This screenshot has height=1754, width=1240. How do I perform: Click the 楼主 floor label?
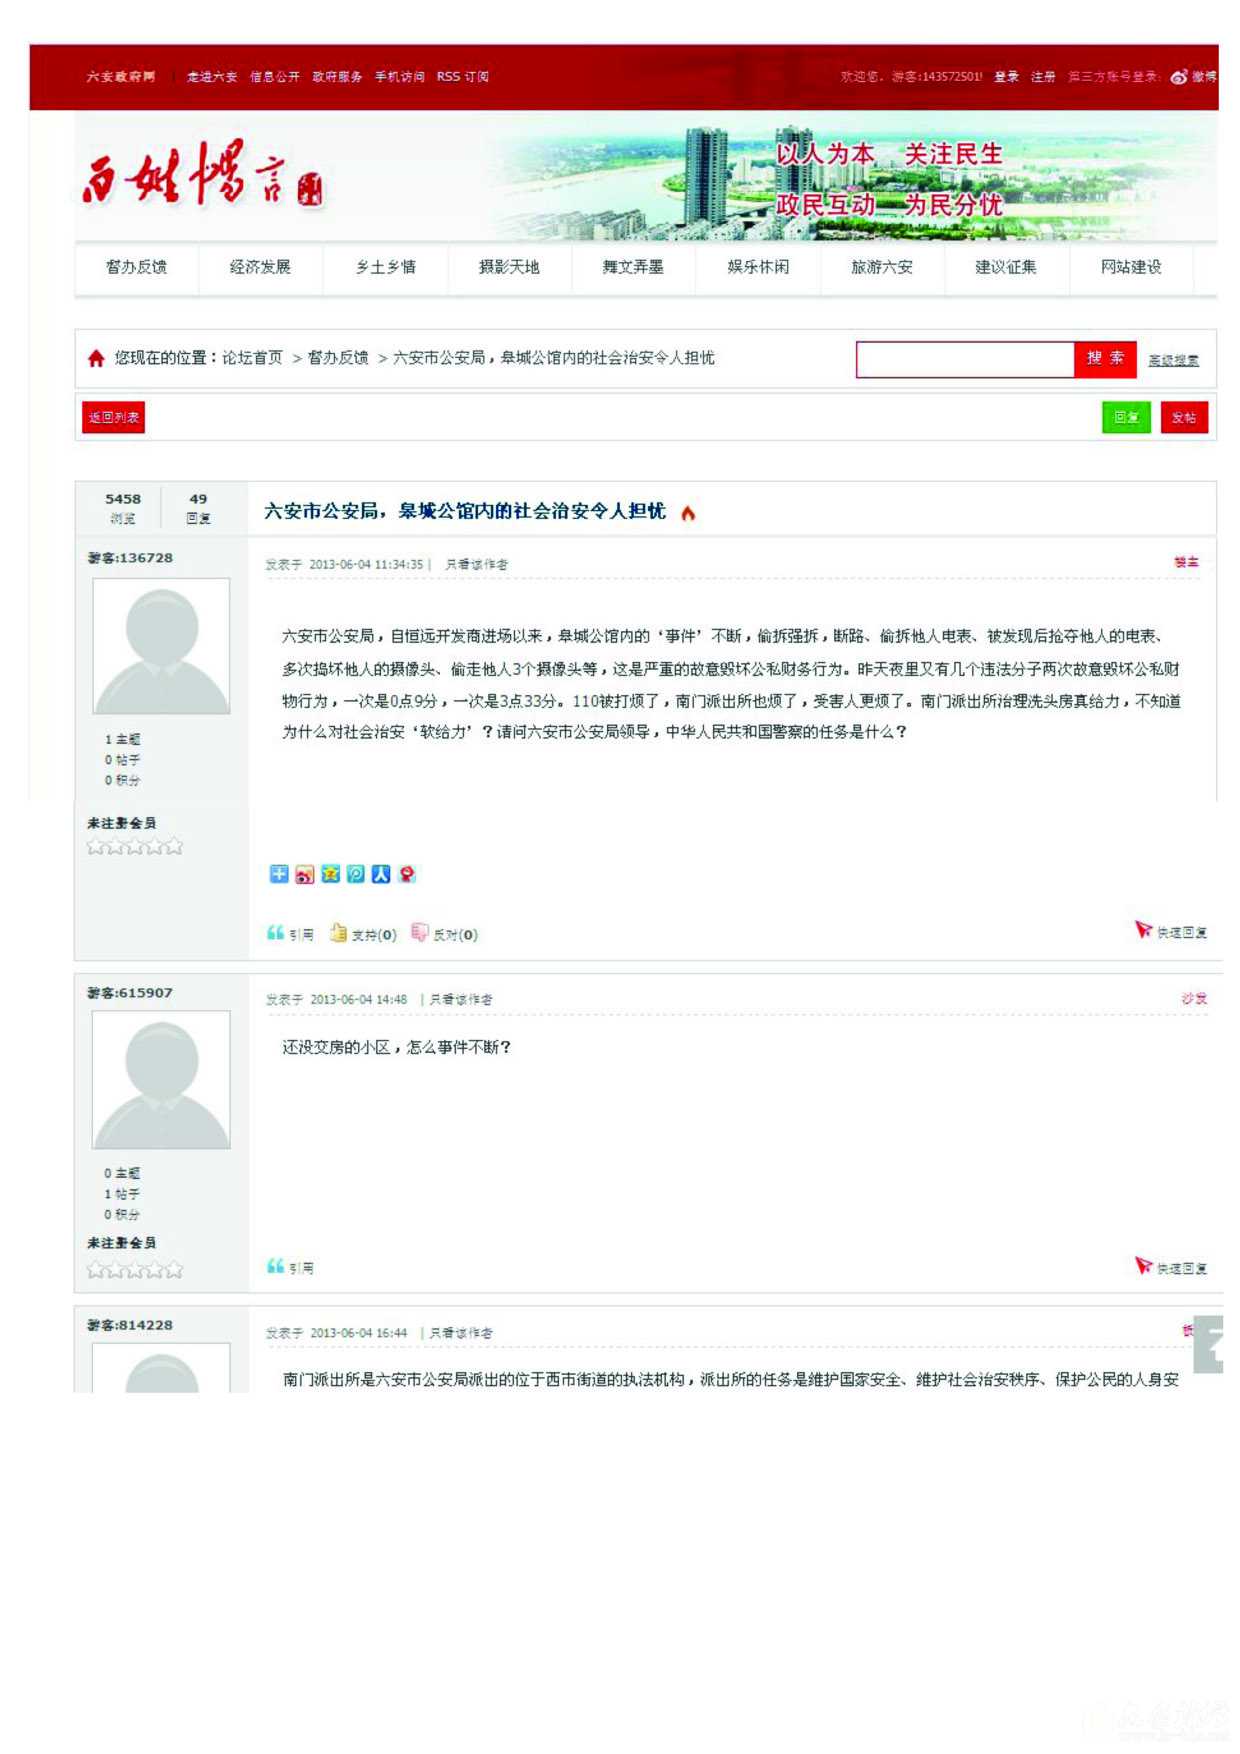click(1187, 563)
